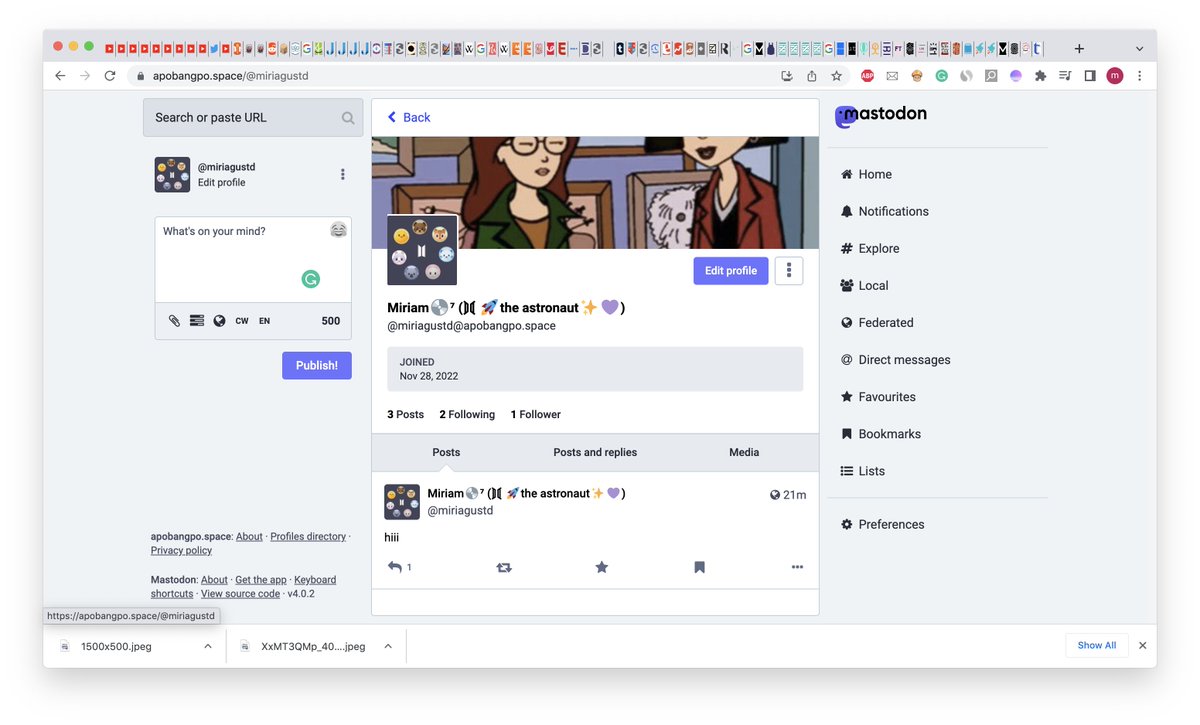This screenshot has height=725, width=1200.
Task: Open Bookmarks icon in sidebar
Action: (847, 433)
